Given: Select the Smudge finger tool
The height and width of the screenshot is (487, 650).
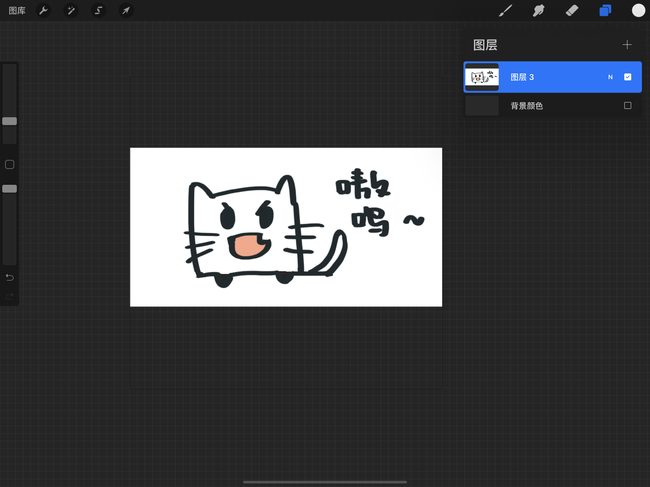Looking at the screenshot, I should (538, 10).
